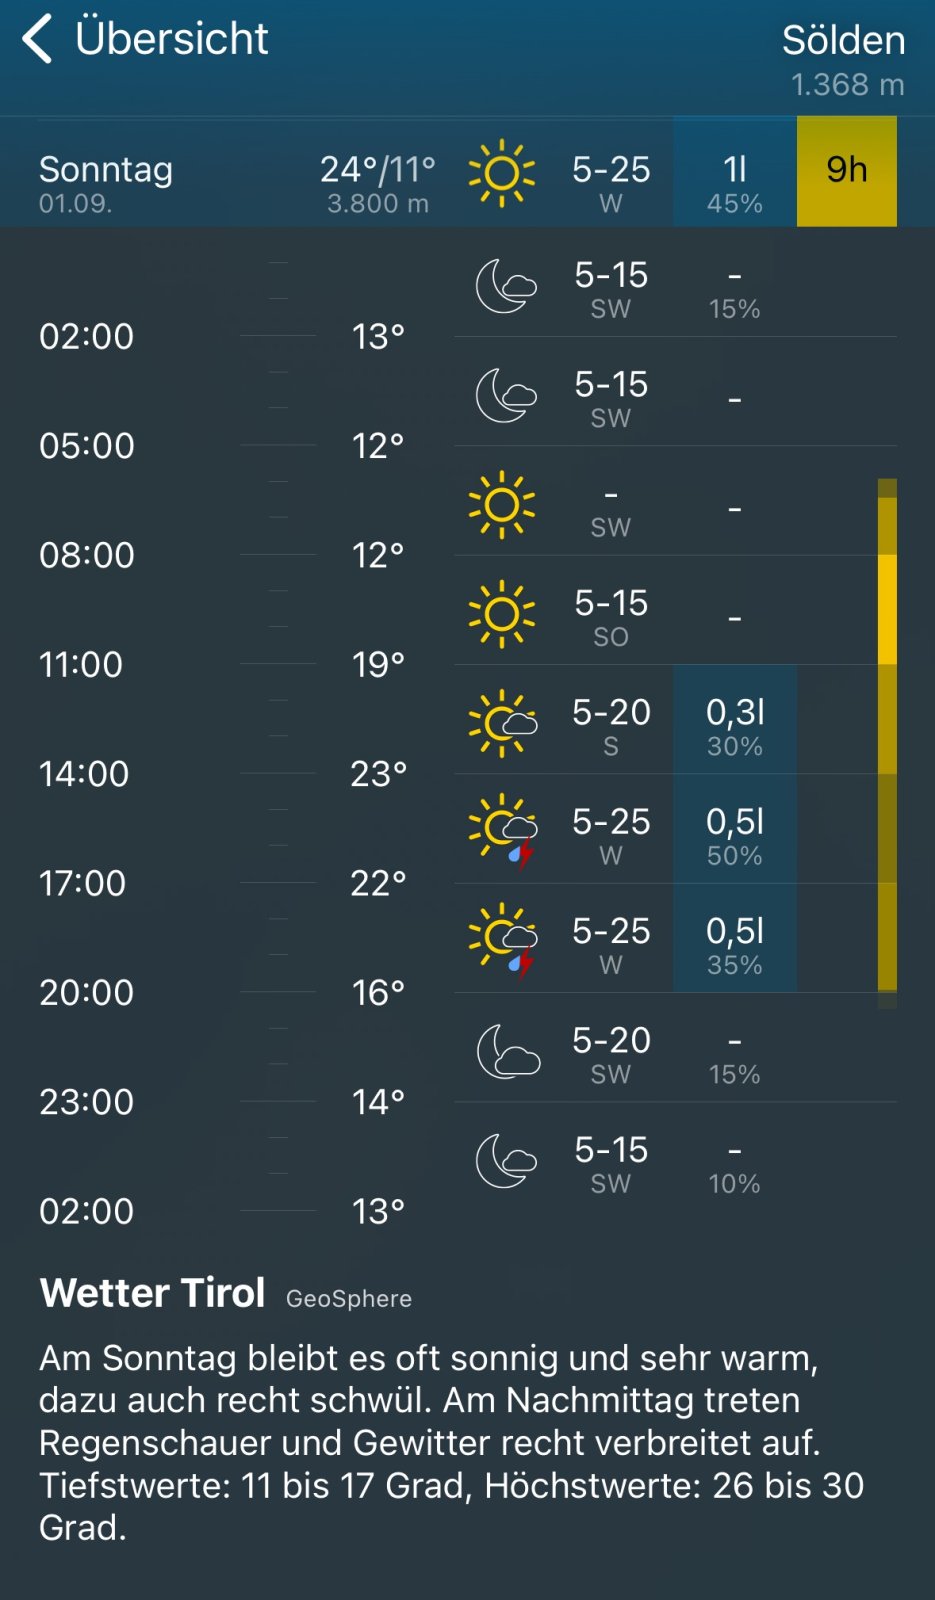Tap the bright yellow sunshine bar segment
The height and width of the screenshot is (1600, 935).
(886, 610)
